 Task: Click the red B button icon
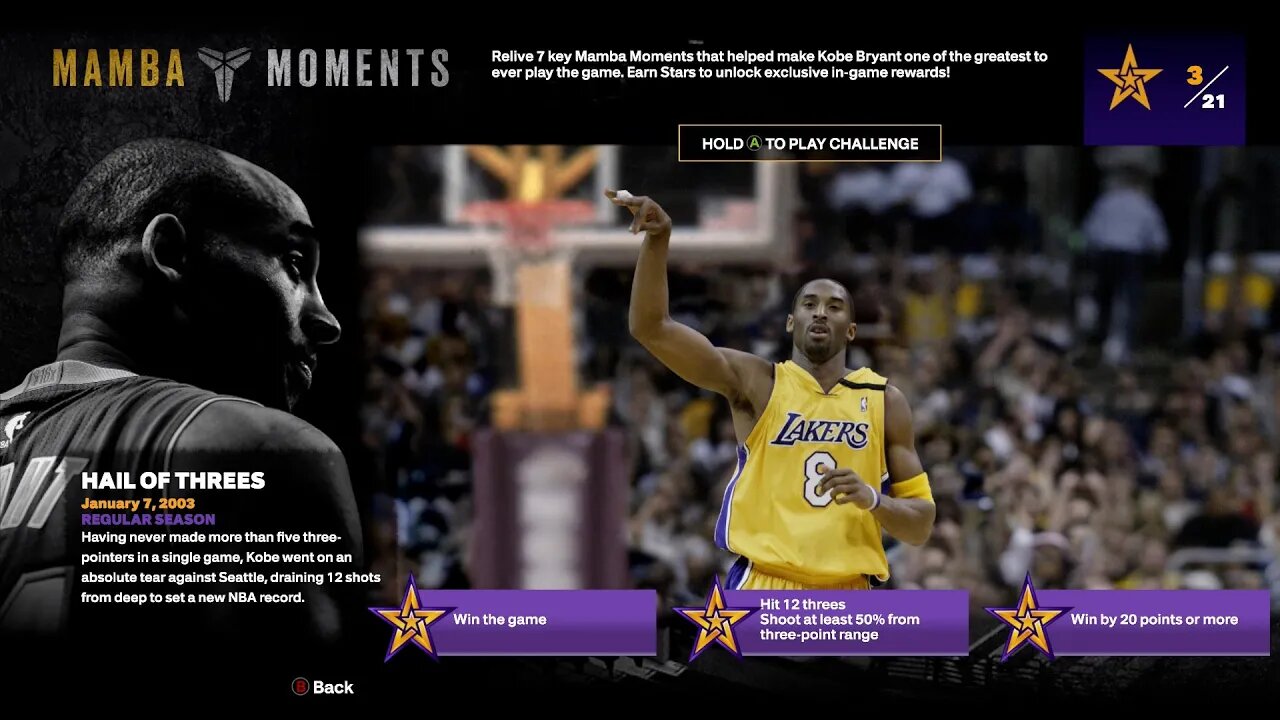click(x=300, y=687)
